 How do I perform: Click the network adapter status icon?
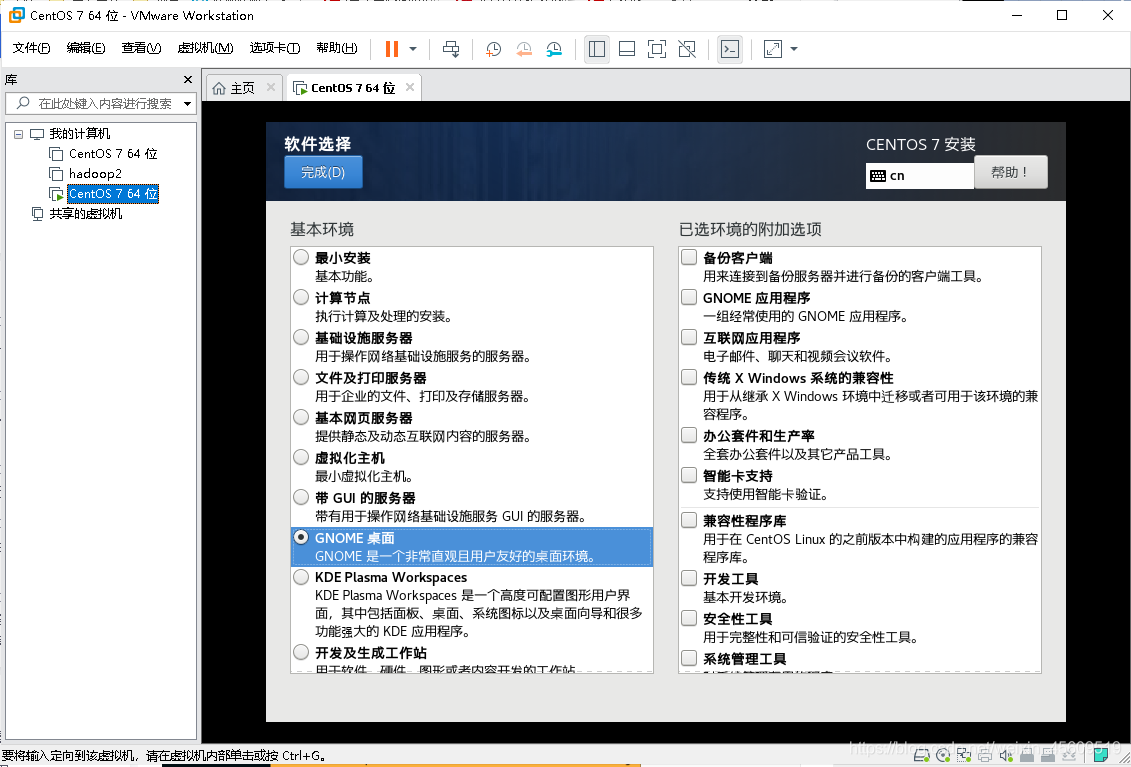pyautogui.click(x=964, y=755)
